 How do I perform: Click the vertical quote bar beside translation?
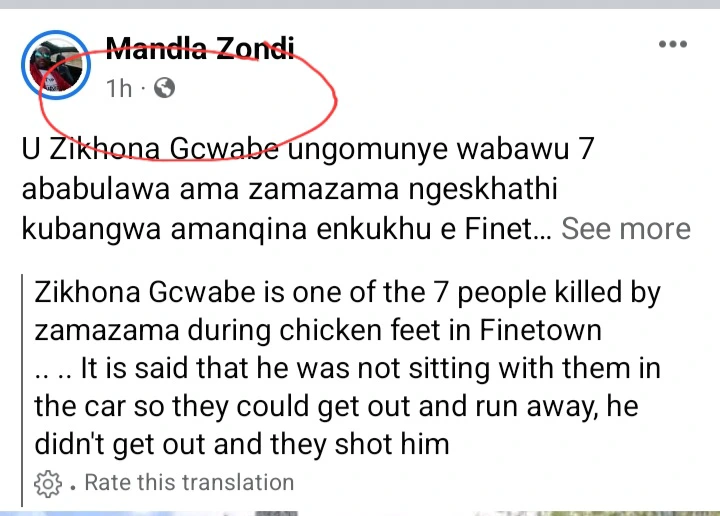pyautogui.click(x=22, y=390)
